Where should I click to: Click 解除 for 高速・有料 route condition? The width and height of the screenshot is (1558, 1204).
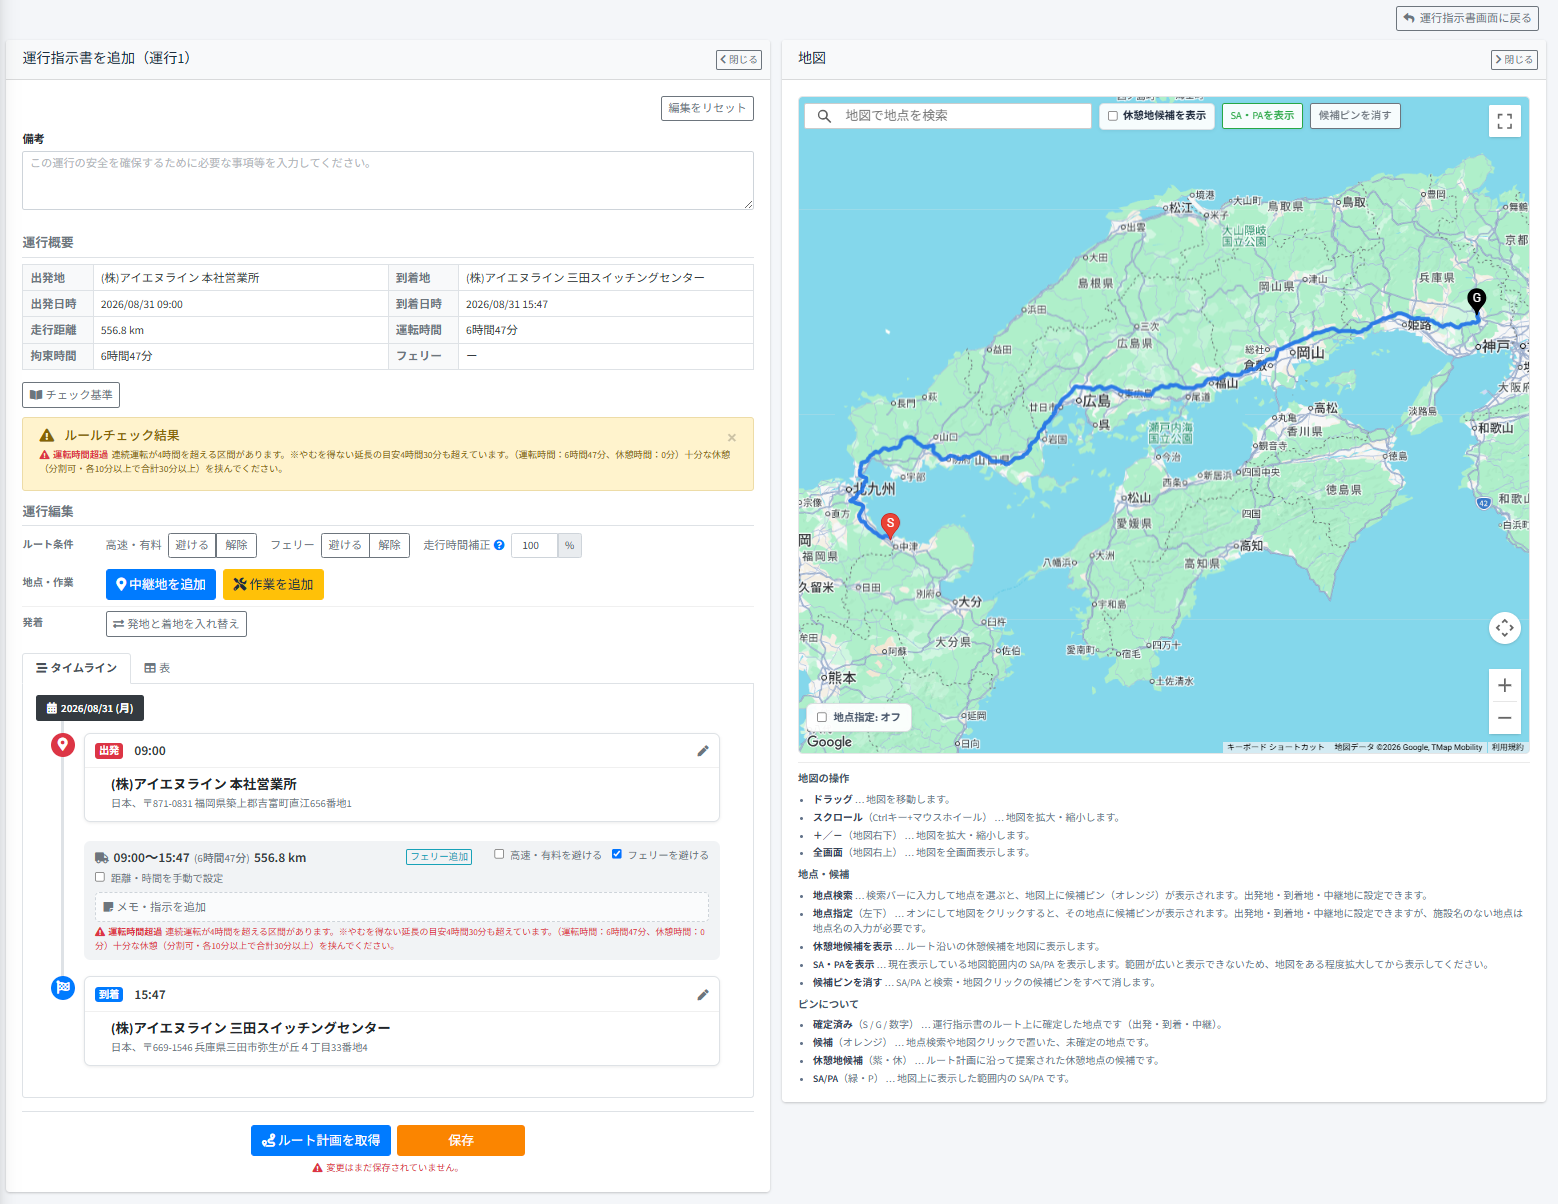237,545
